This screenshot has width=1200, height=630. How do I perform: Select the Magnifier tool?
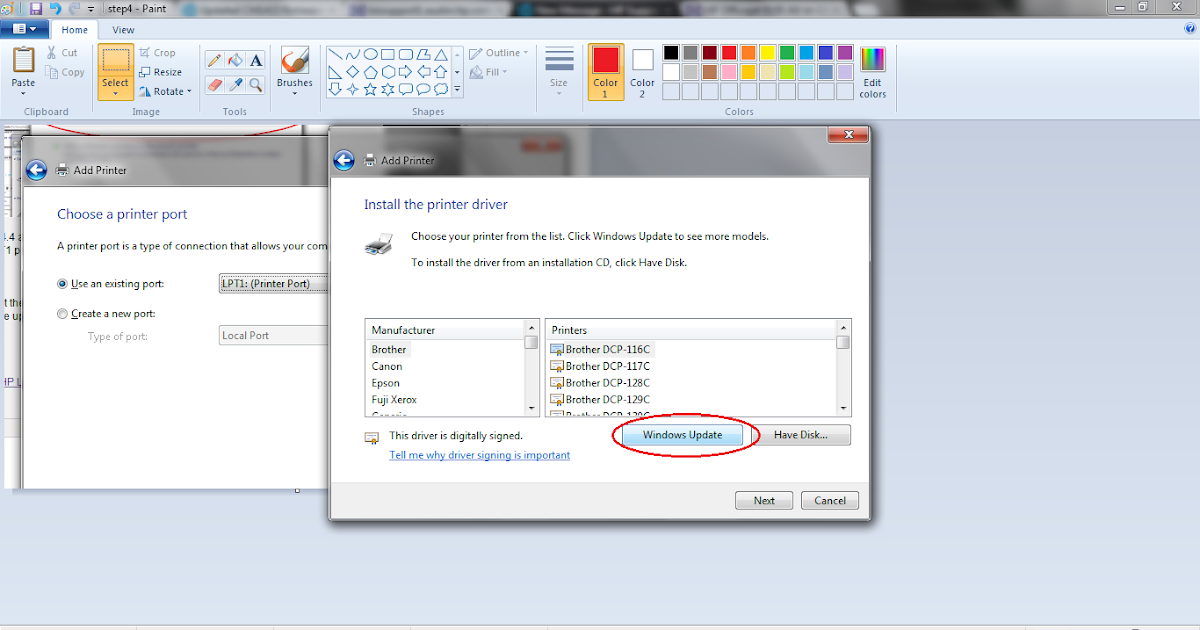coord(256,85)
